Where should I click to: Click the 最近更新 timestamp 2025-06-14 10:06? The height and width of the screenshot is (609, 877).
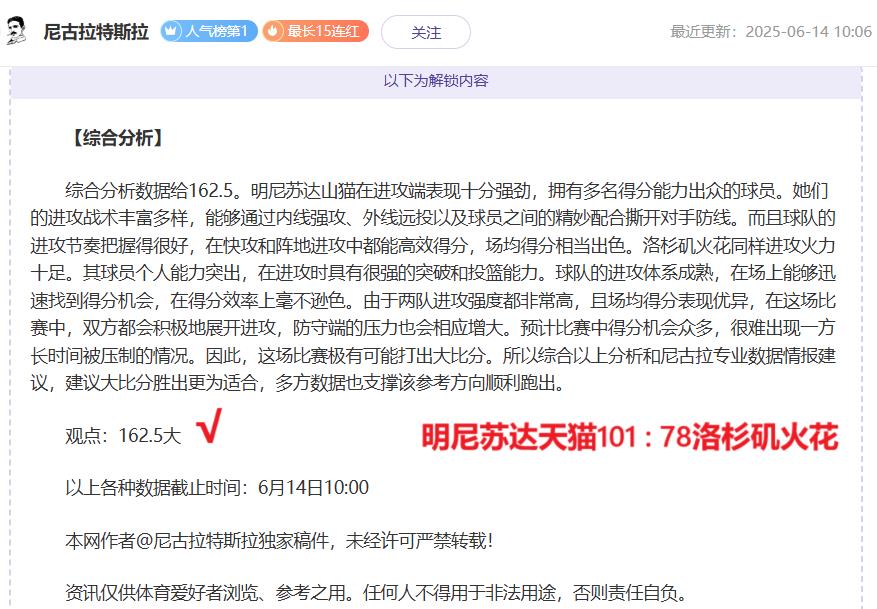771,31
